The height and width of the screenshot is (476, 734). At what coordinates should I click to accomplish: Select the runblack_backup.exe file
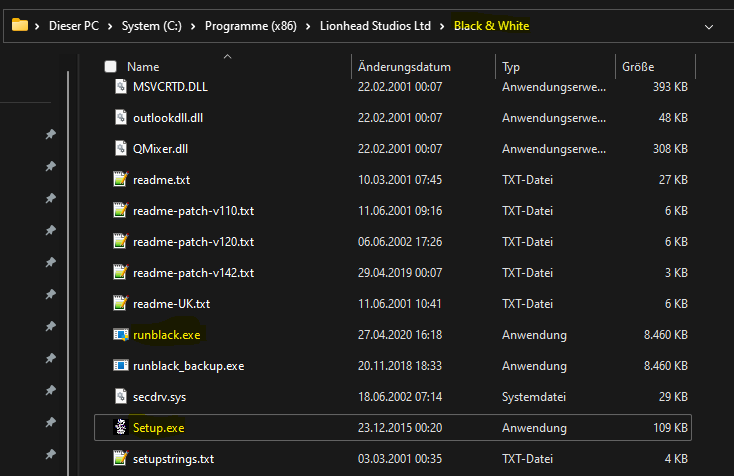coord(188,366)
